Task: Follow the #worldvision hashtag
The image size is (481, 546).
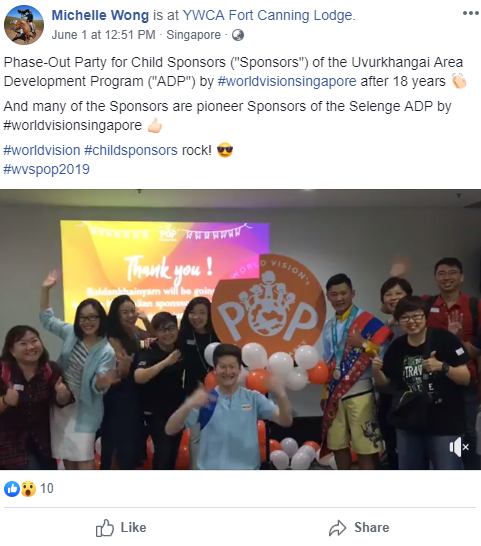Action: coord(42,150)
